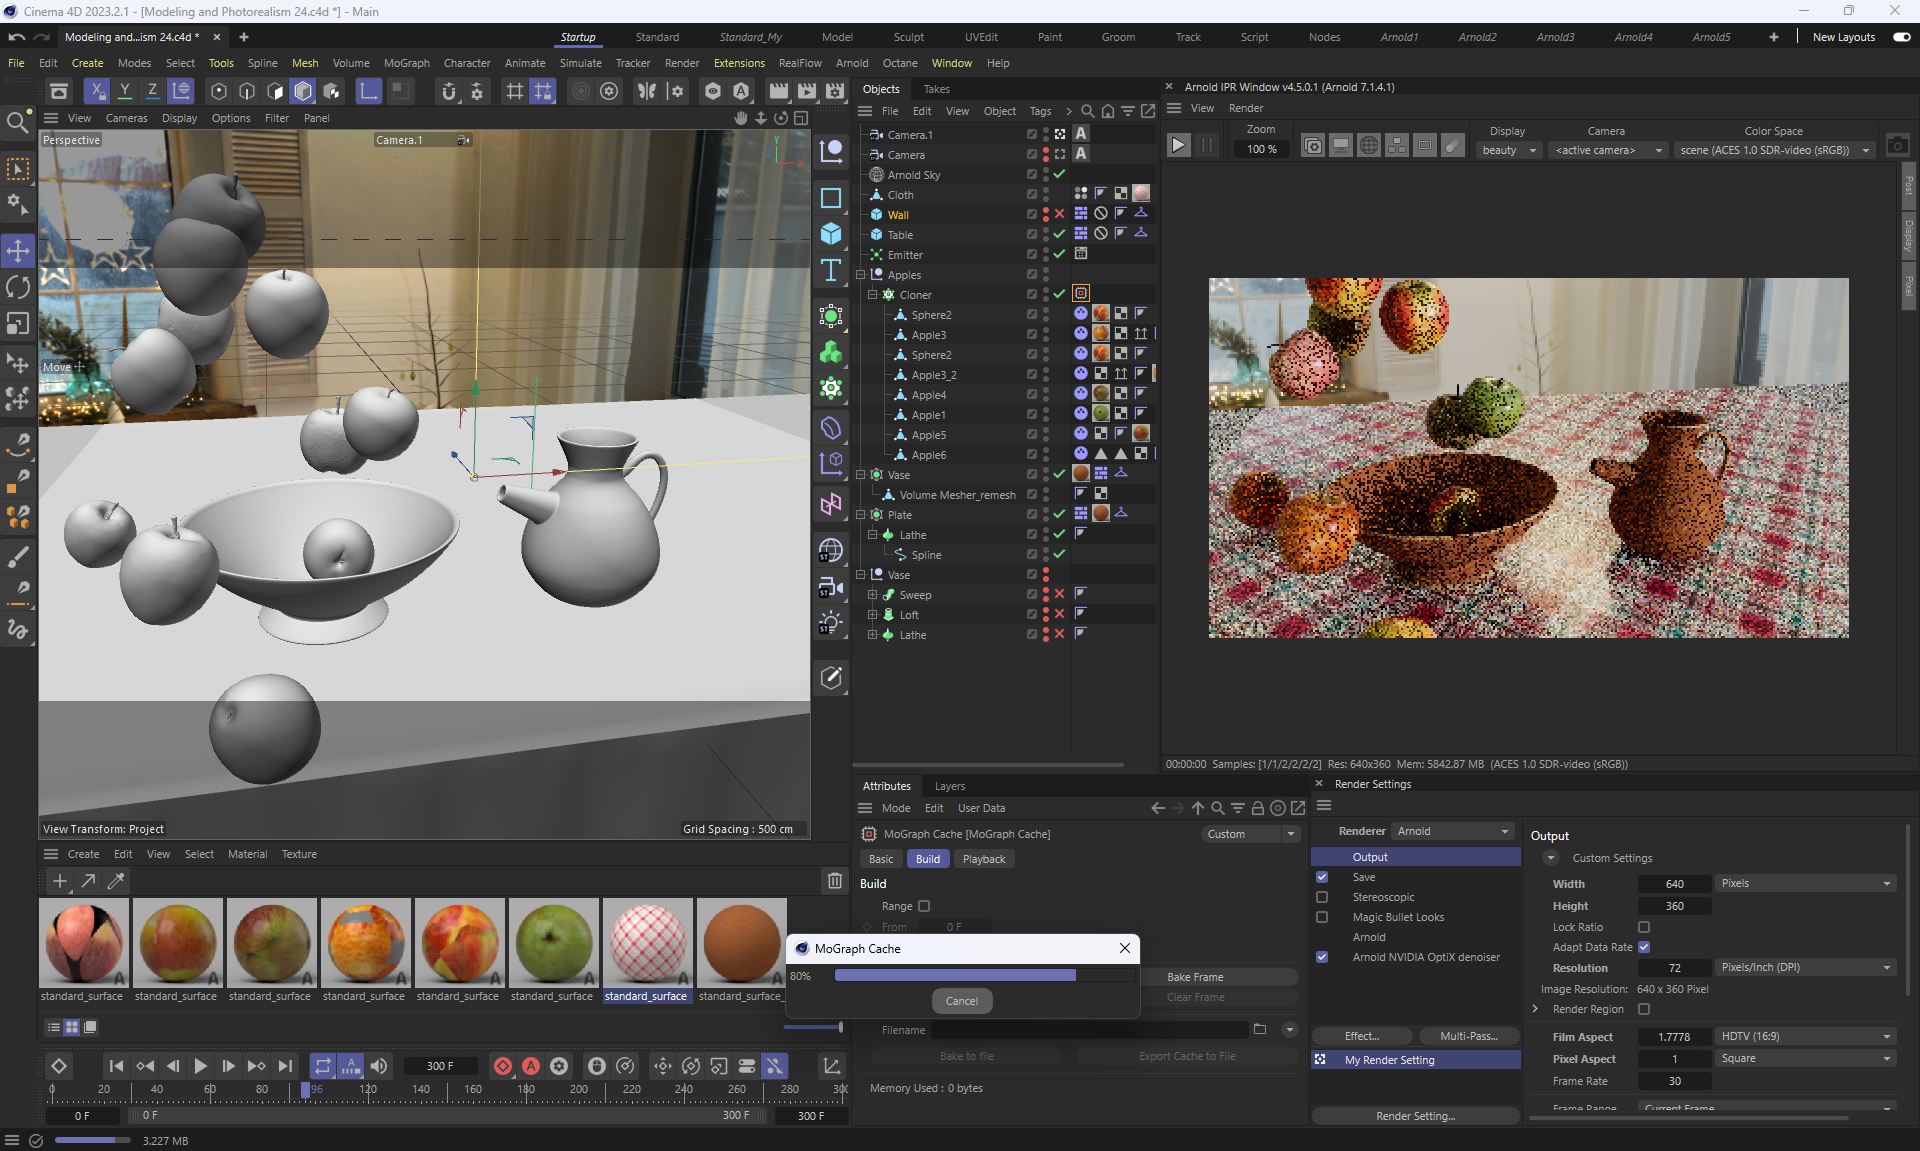Collapse the Cloner object tree node

point(872,295)
